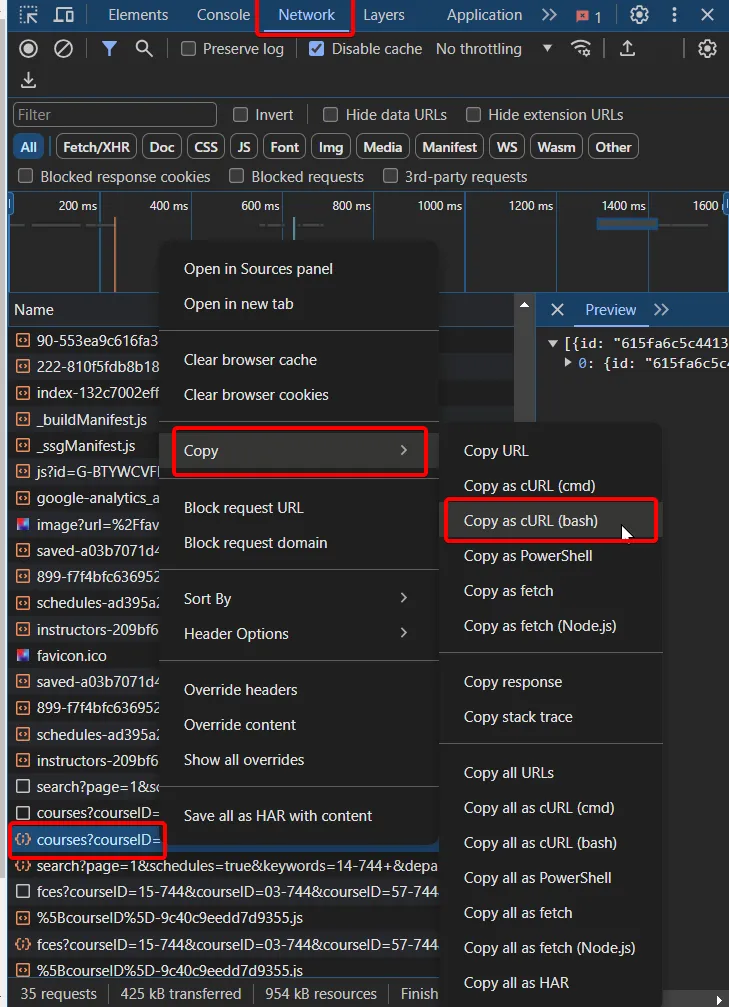Viewport: 729px width, 1007px height.
Task: Activate the inspect element picker icon
Action: click(28, 15)
